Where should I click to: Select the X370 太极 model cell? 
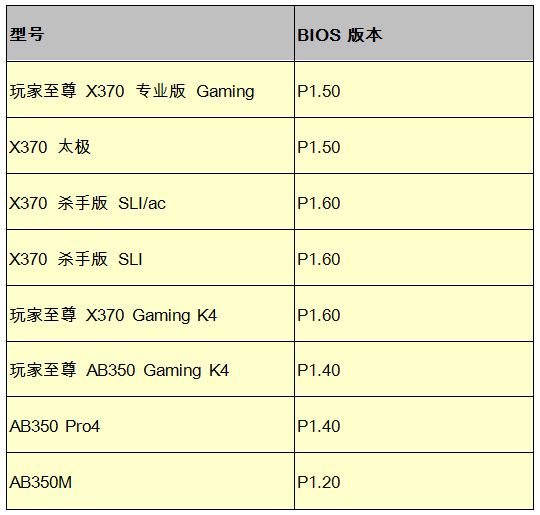tap(150, 146)
